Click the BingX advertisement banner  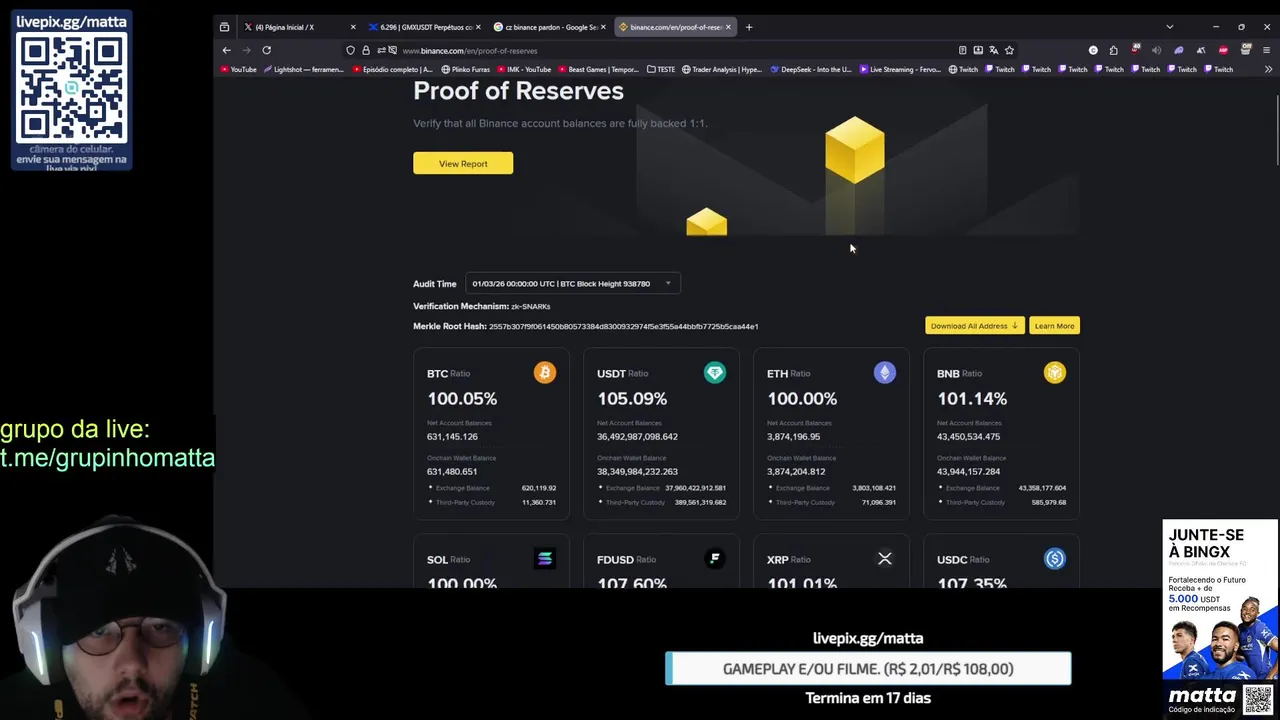1220,600
